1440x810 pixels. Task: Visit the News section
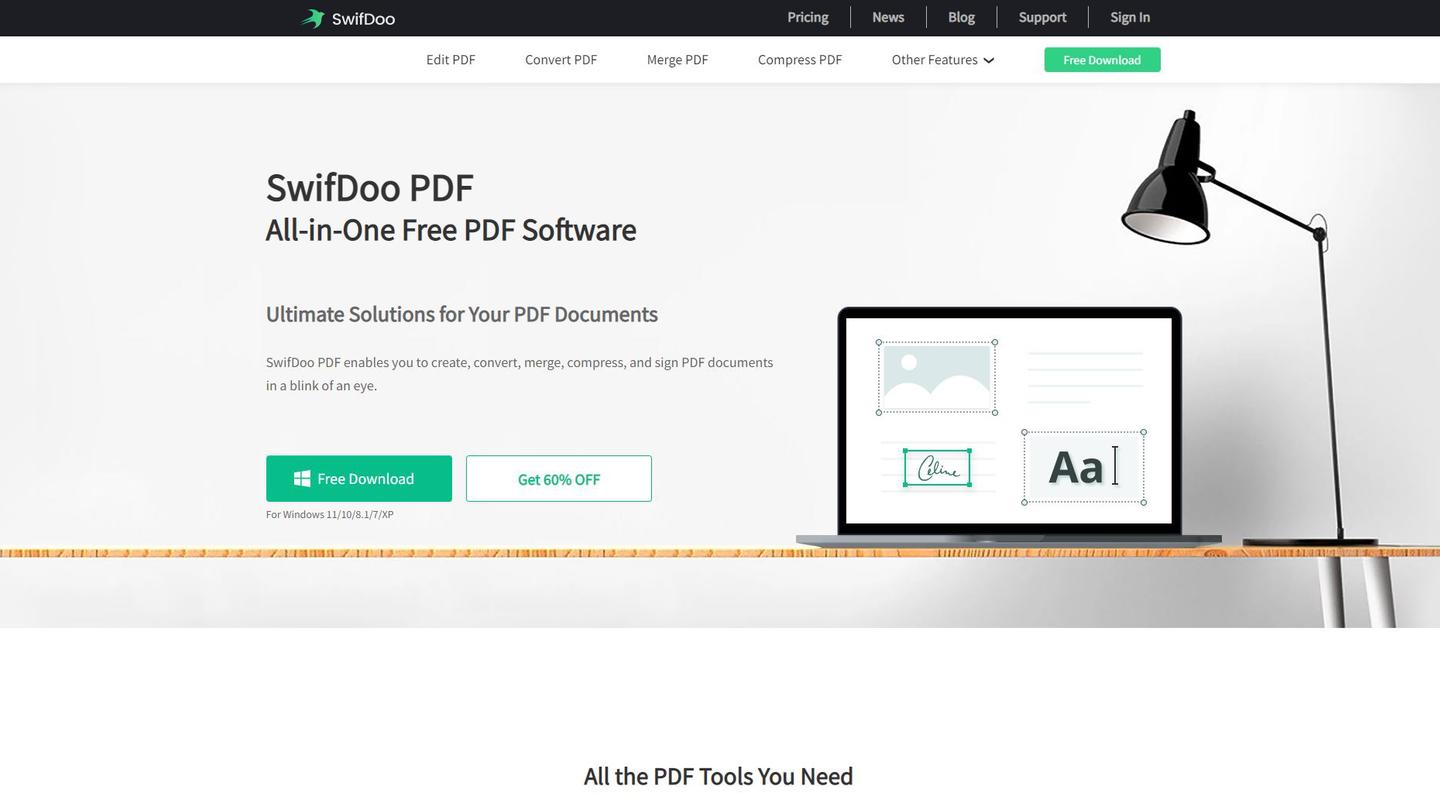click(x=887, y=17)
